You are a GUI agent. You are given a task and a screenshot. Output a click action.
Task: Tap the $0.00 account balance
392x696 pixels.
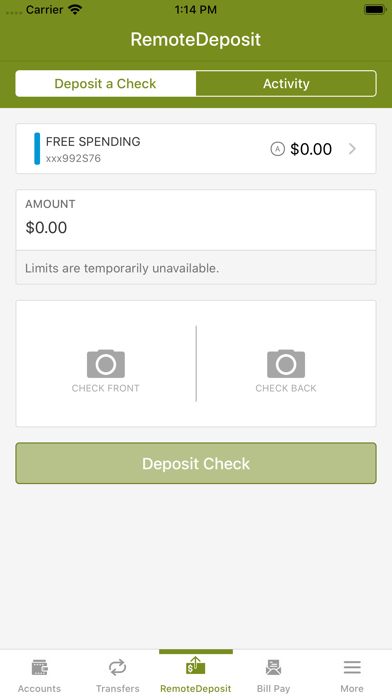(311, 149)
